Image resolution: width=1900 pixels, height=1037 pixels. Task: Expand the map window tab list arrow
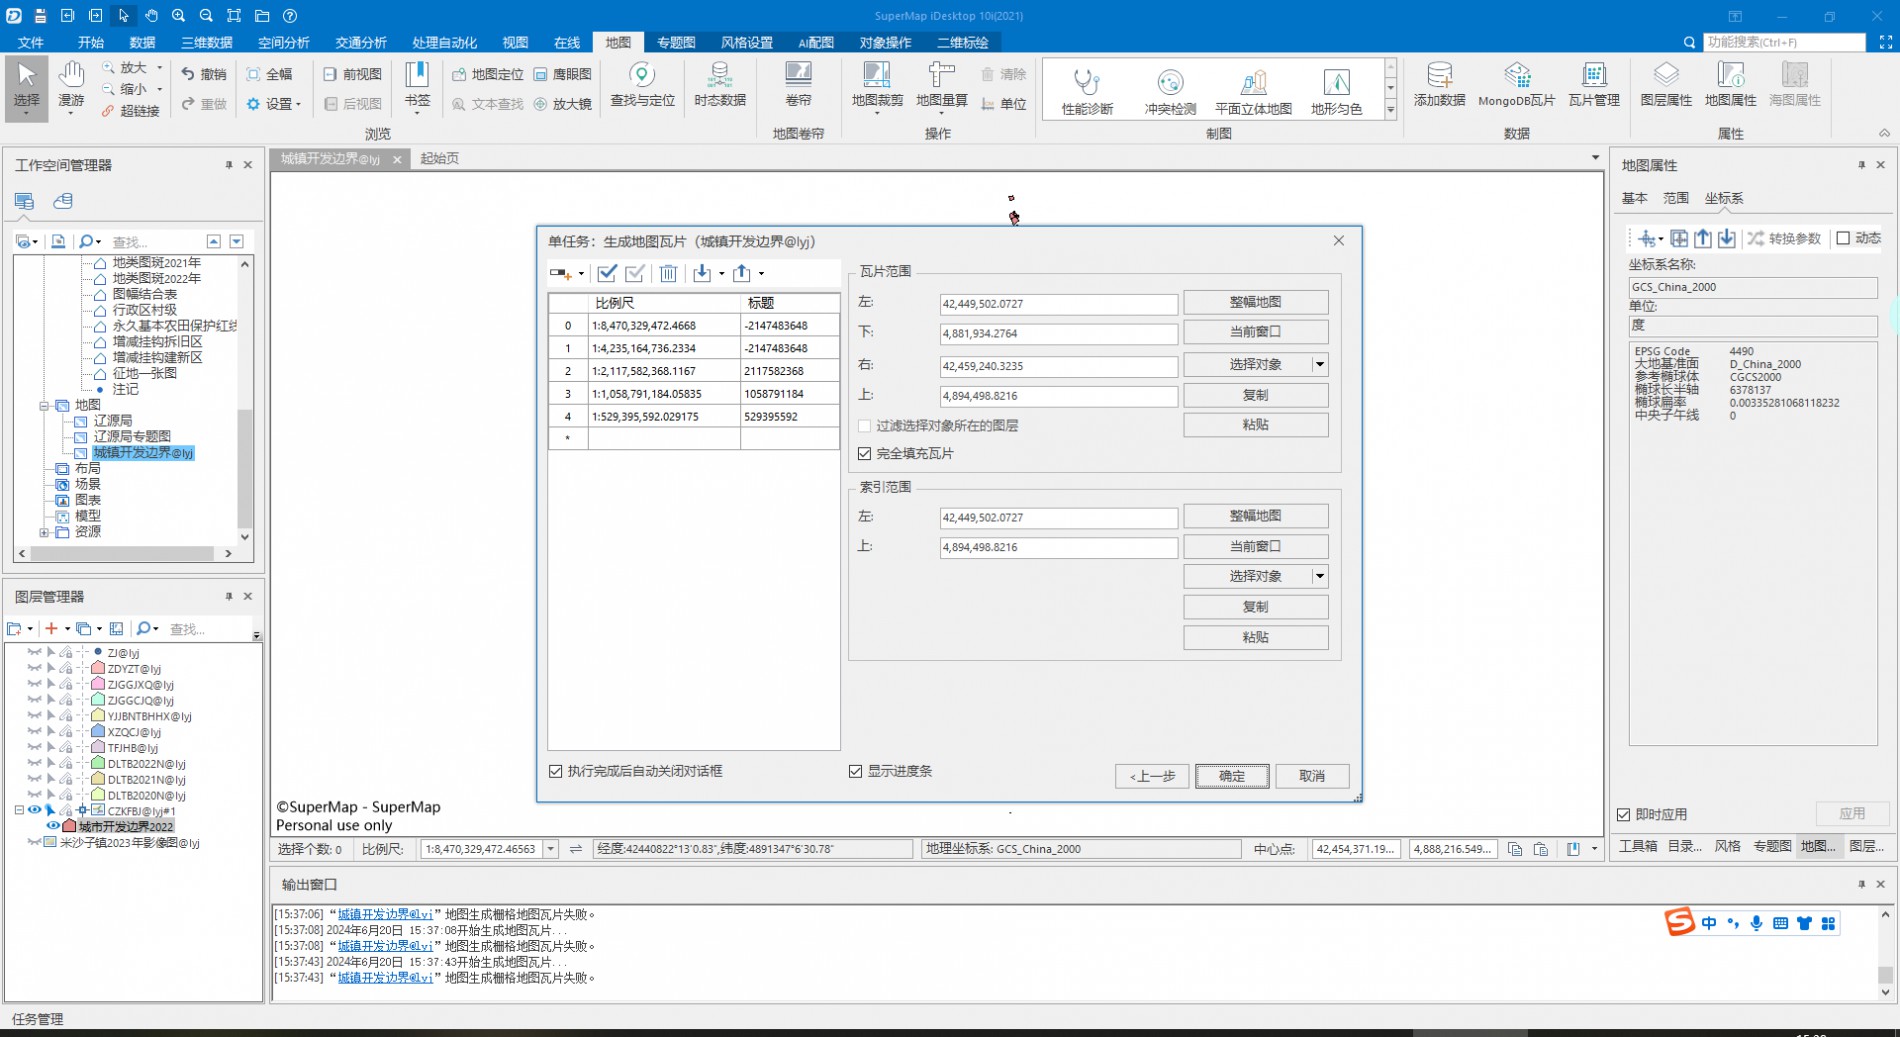click(1595, 158)
